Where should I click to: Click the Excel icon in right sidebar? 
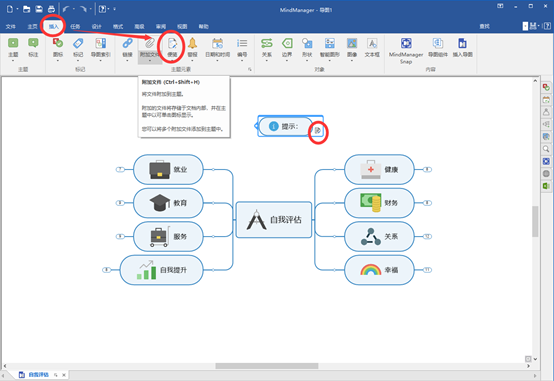[x=546, y=186]
